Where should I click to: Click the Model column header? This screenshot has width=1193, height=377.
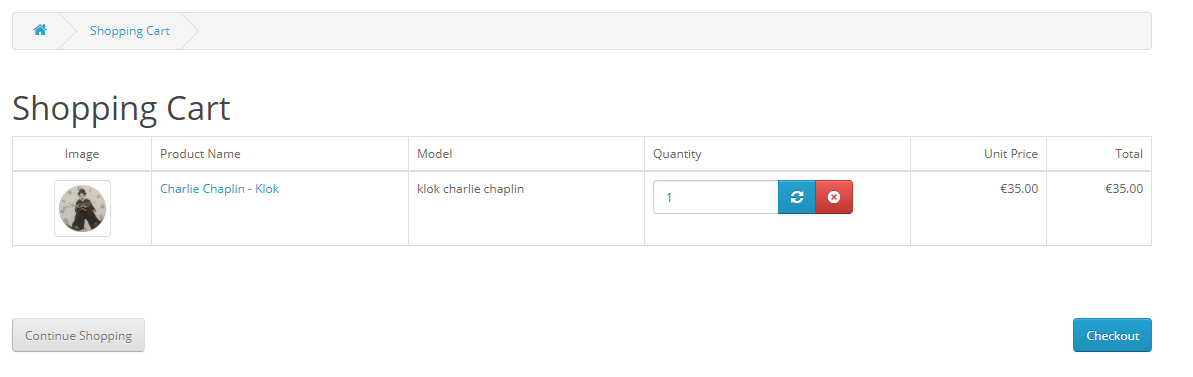(434, 154)
